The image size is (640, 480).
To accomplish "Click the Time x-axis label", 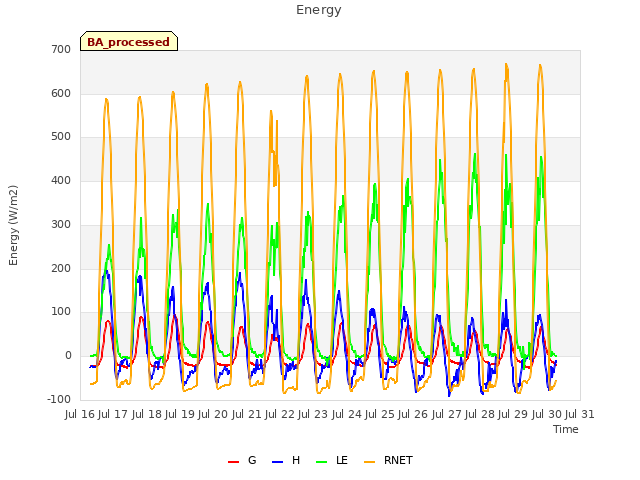I will (565, 429).
